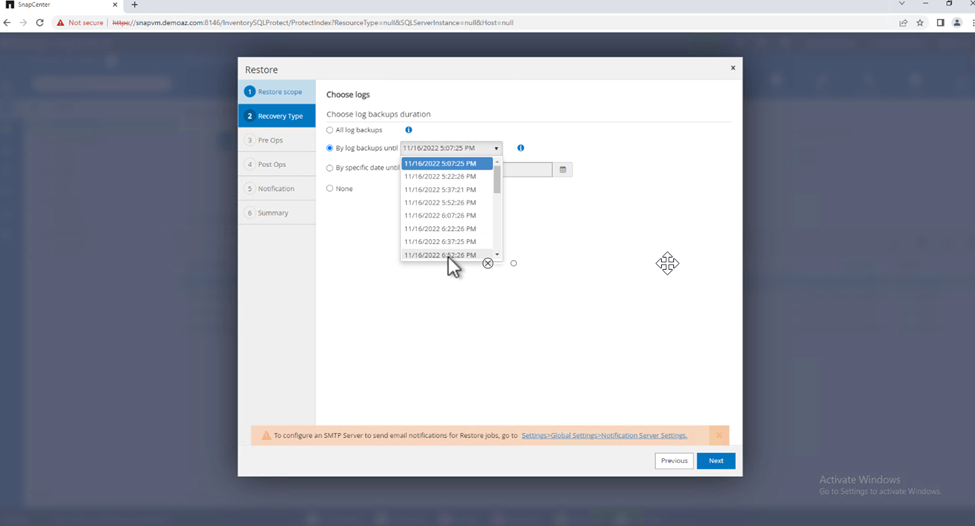Click info icon beside log backups until dropdown
The image size is (975, 526).
pos(520,148)
